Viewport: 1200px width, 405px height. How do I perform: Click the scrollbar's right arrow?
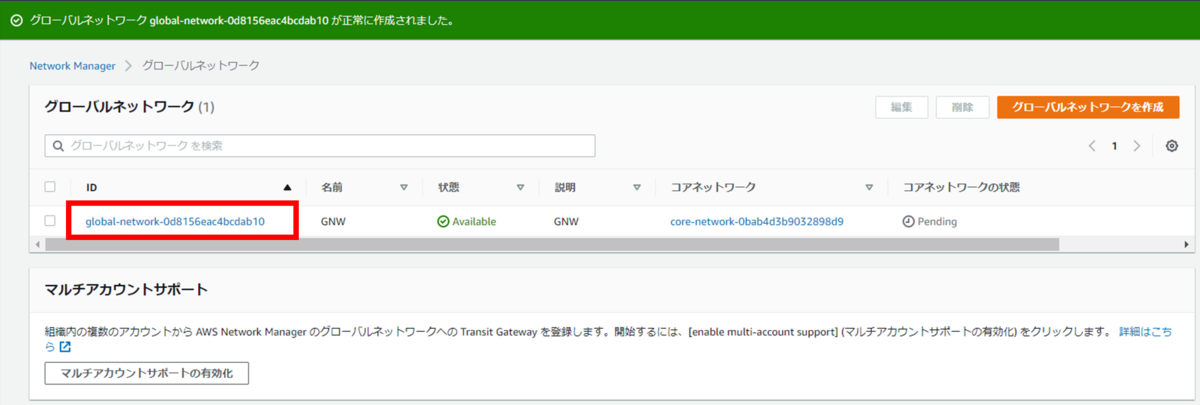pos(1186,243)
